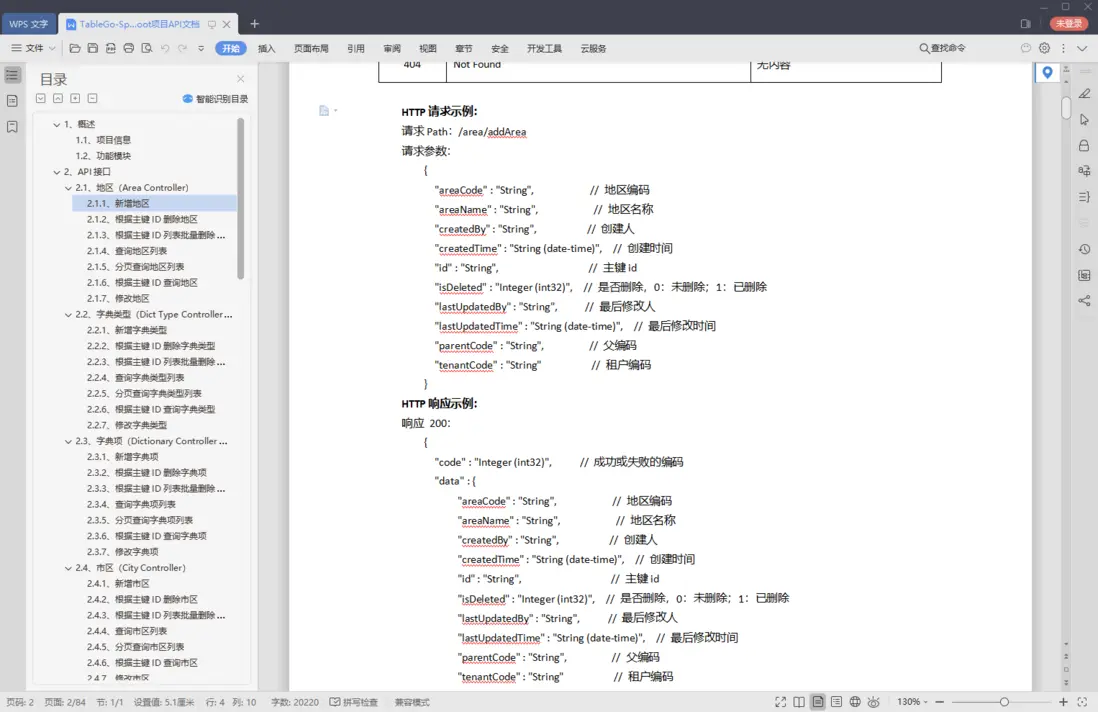
Task: Open the 文件 menu dropdown
Action: [x=34, y=48]
